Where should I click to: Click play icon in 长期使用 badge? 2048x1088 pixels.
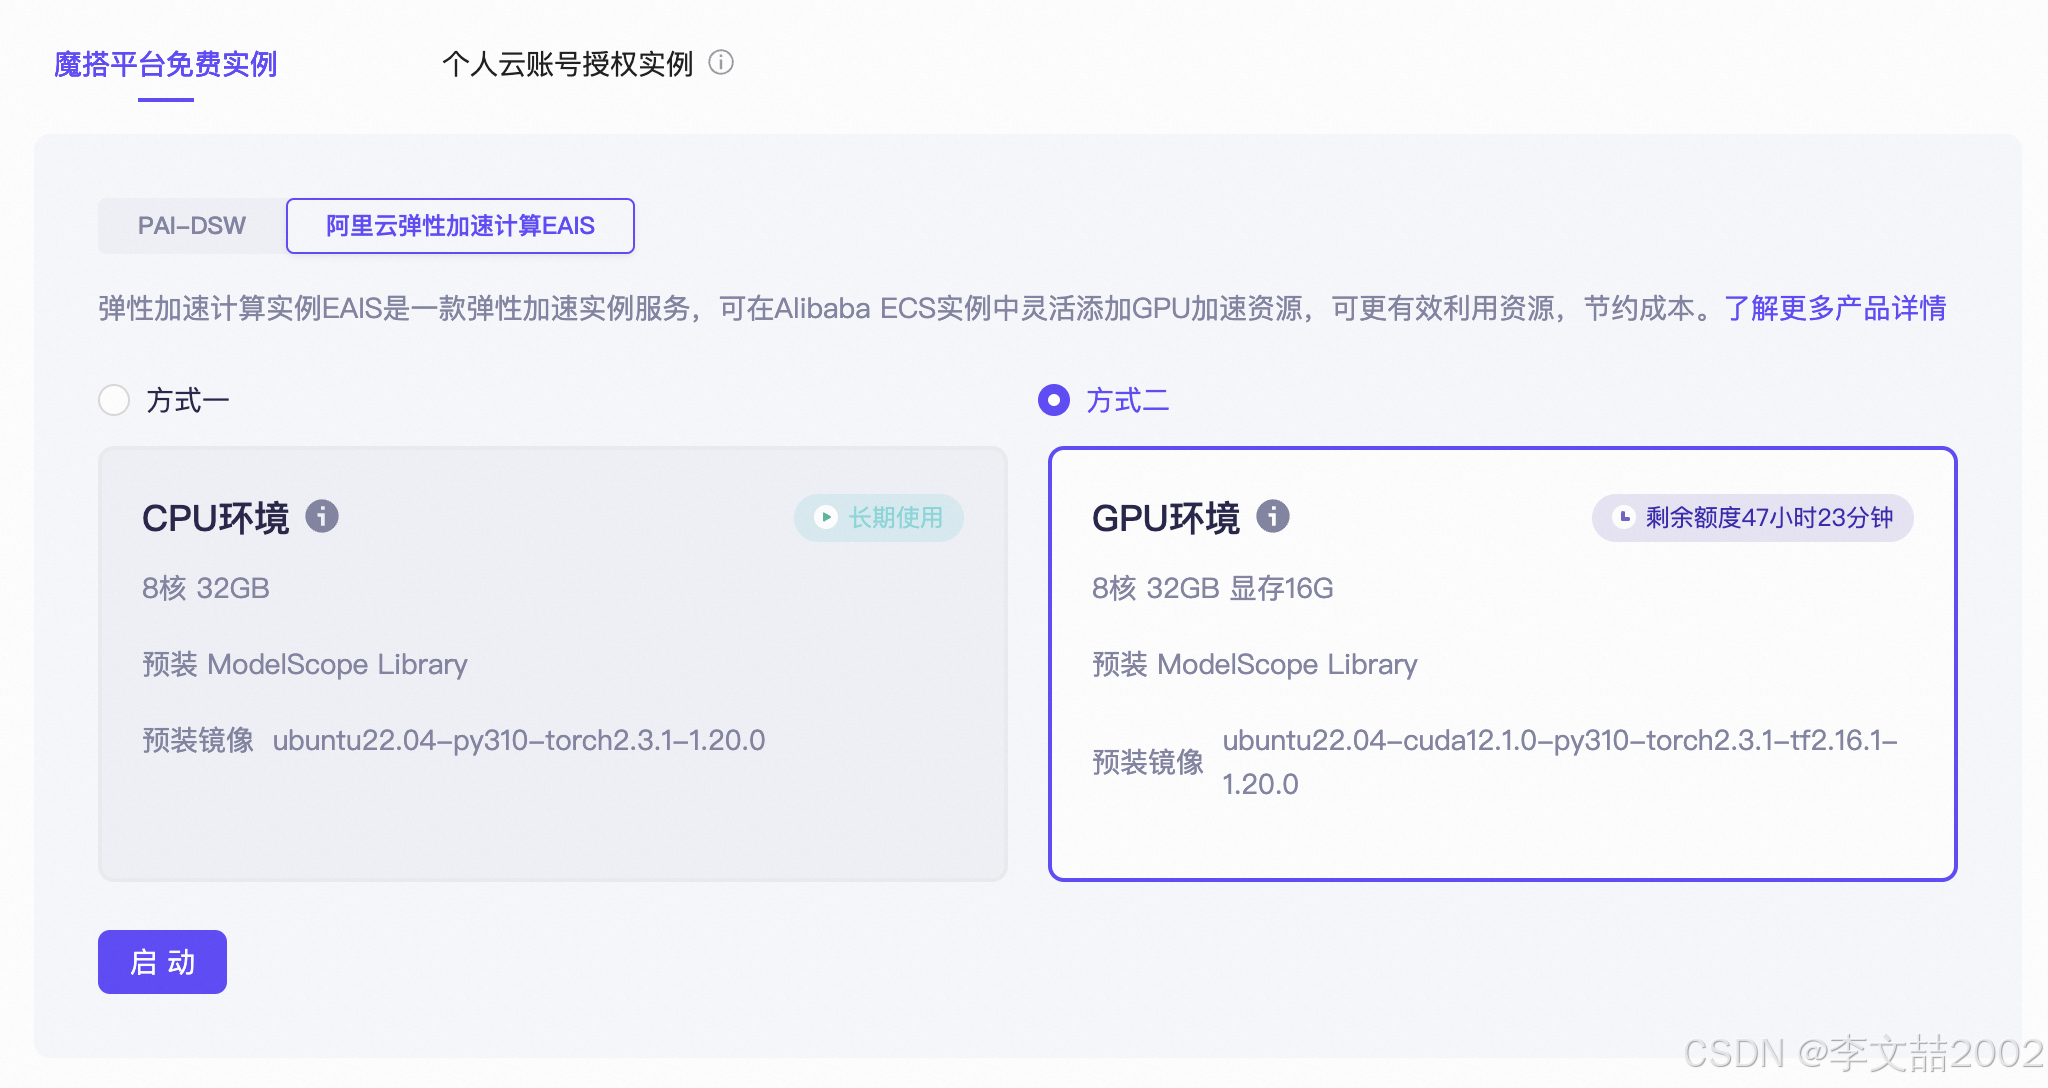click(826, 517)
